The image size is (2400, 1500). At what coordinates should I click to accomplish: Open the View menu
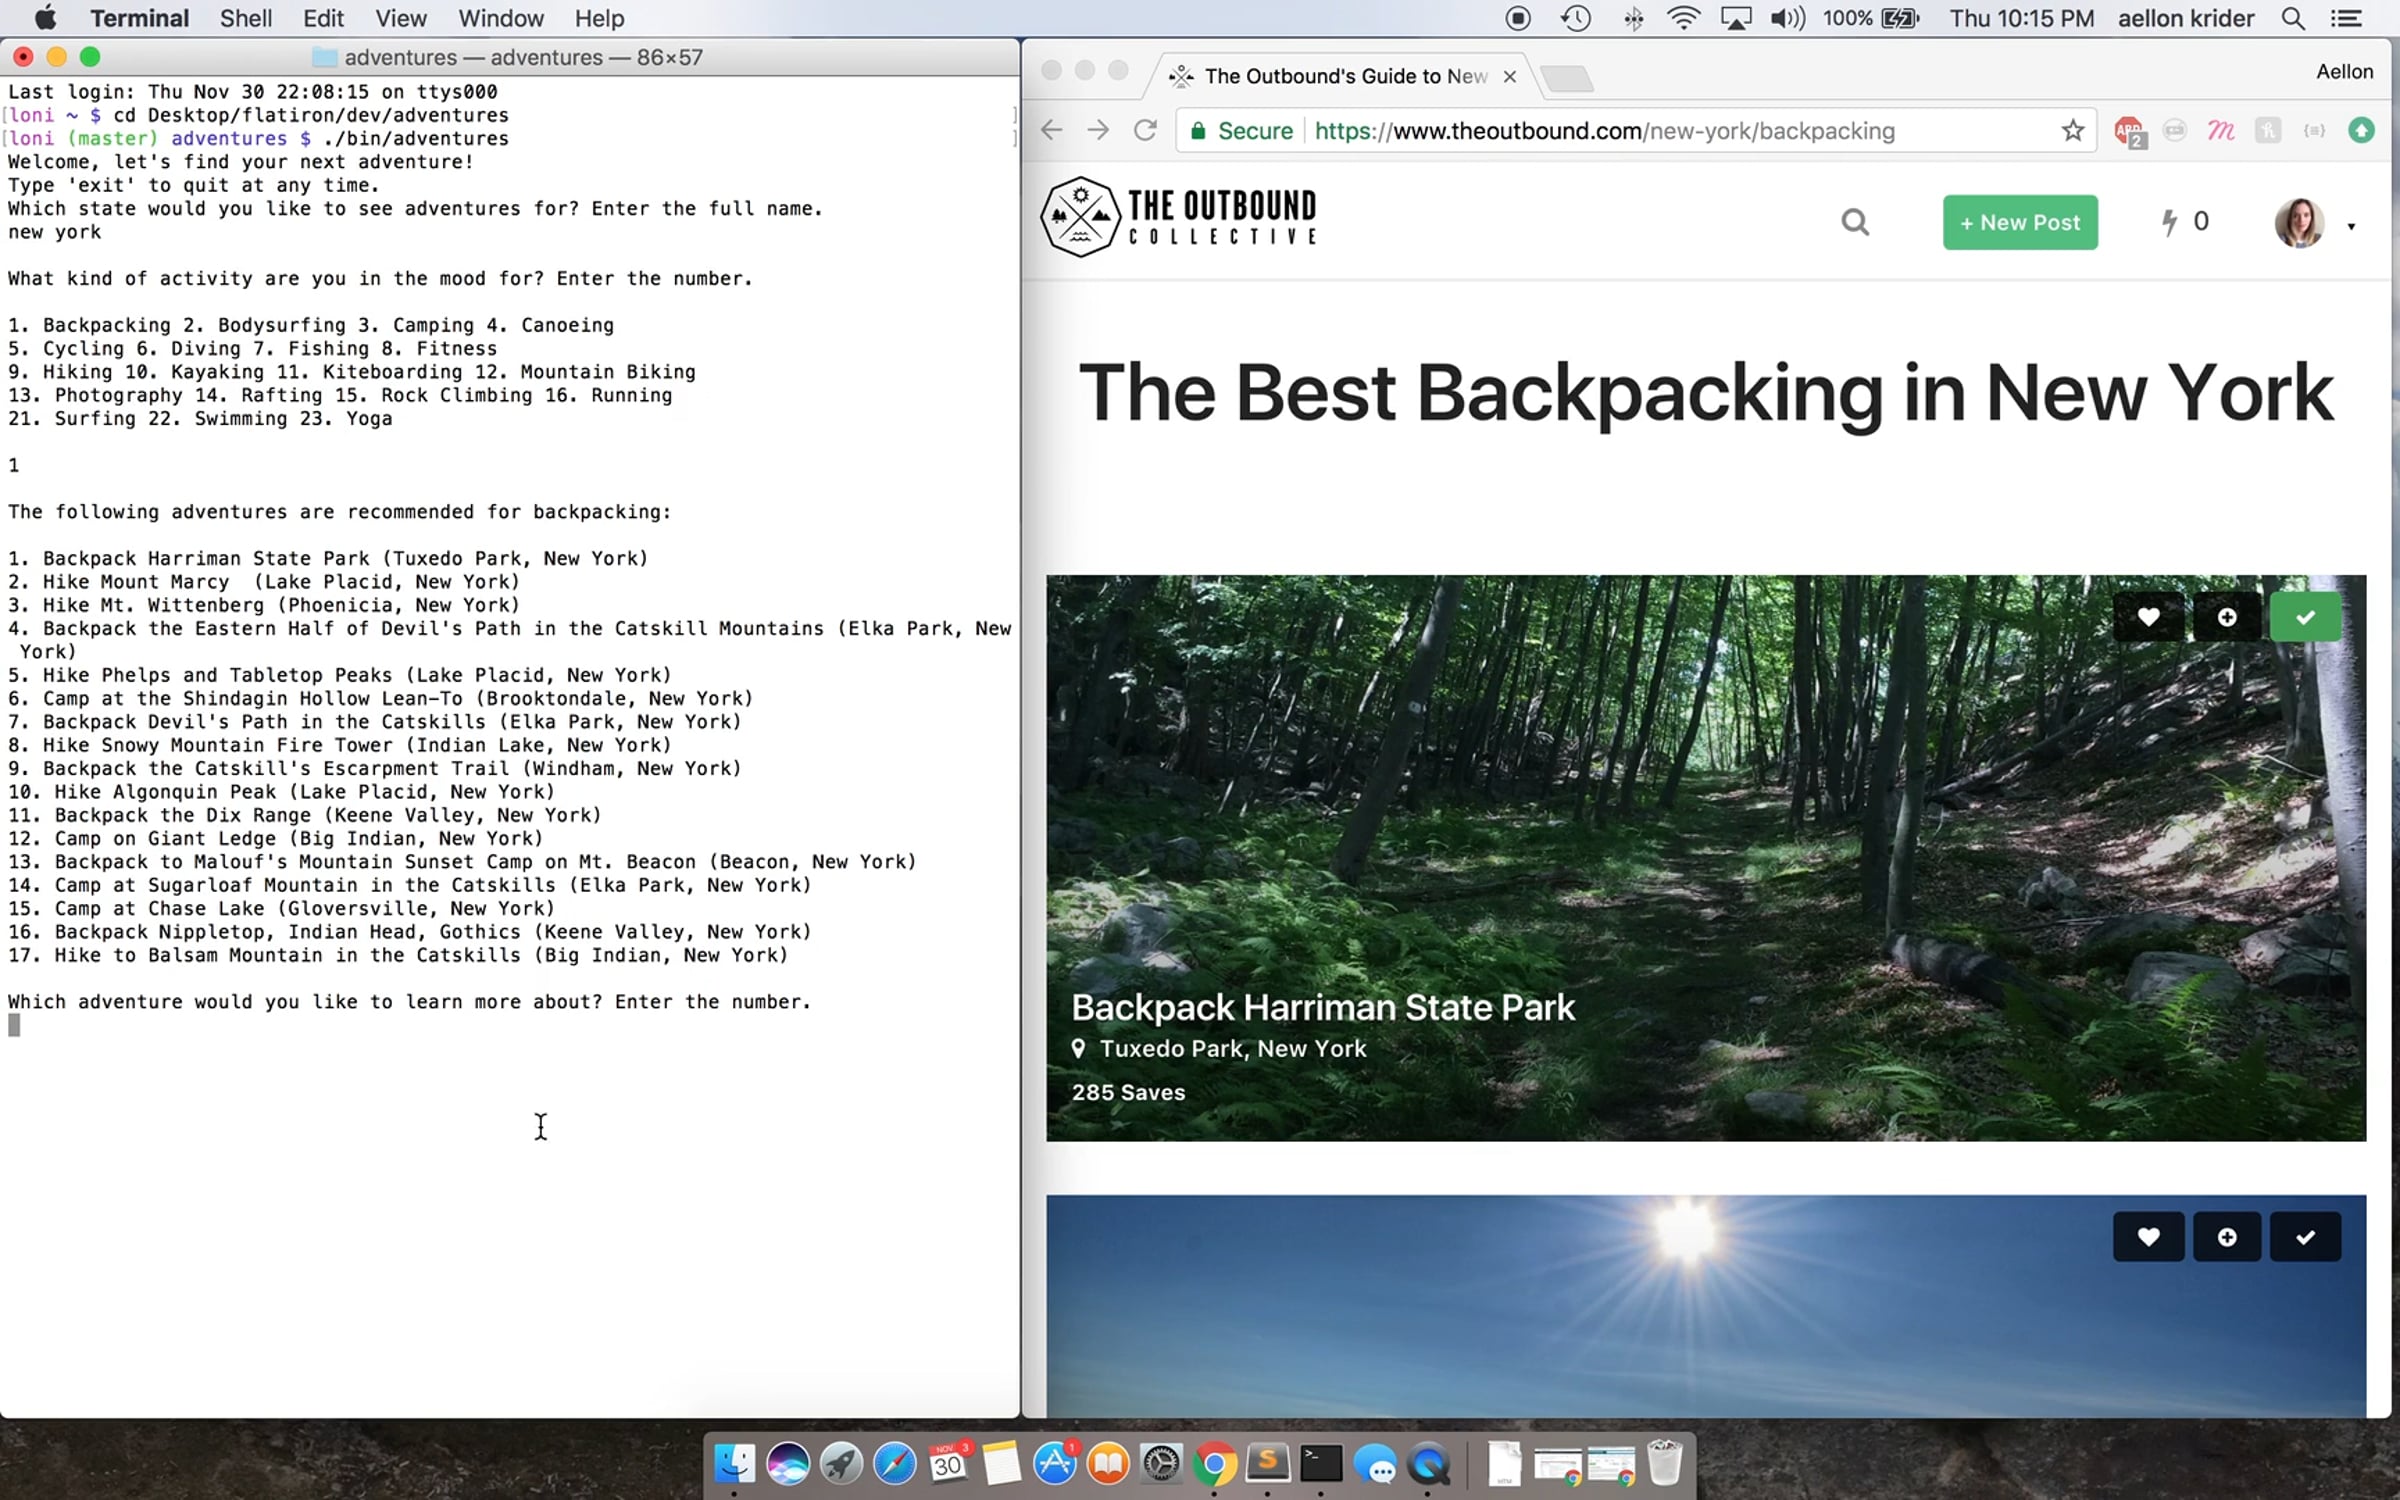[x=401, y=18]
